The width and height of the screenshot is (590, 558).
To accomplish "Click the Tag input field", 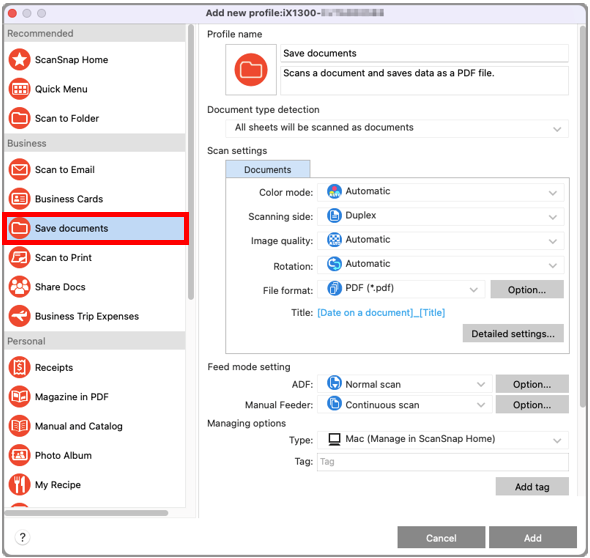I will coord(443,462).
